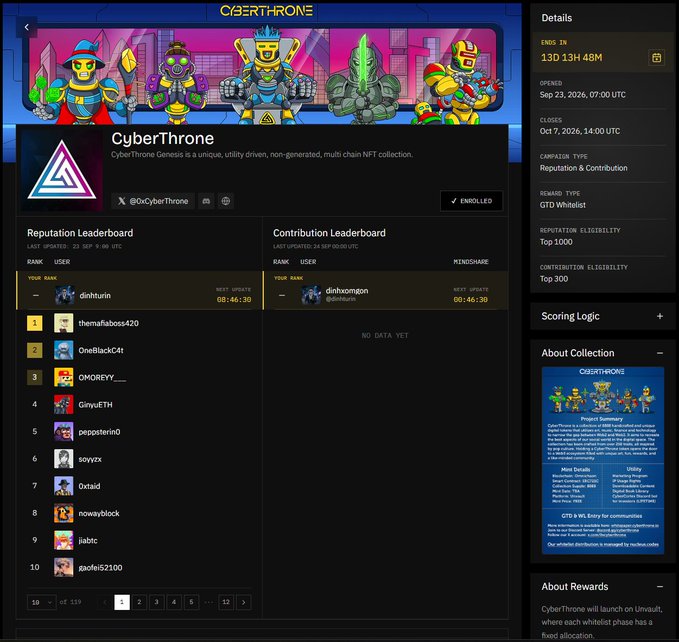The image size is (679, 642).
Task: Open peppsterin0 avatar
Action: [x=64, y=432]
